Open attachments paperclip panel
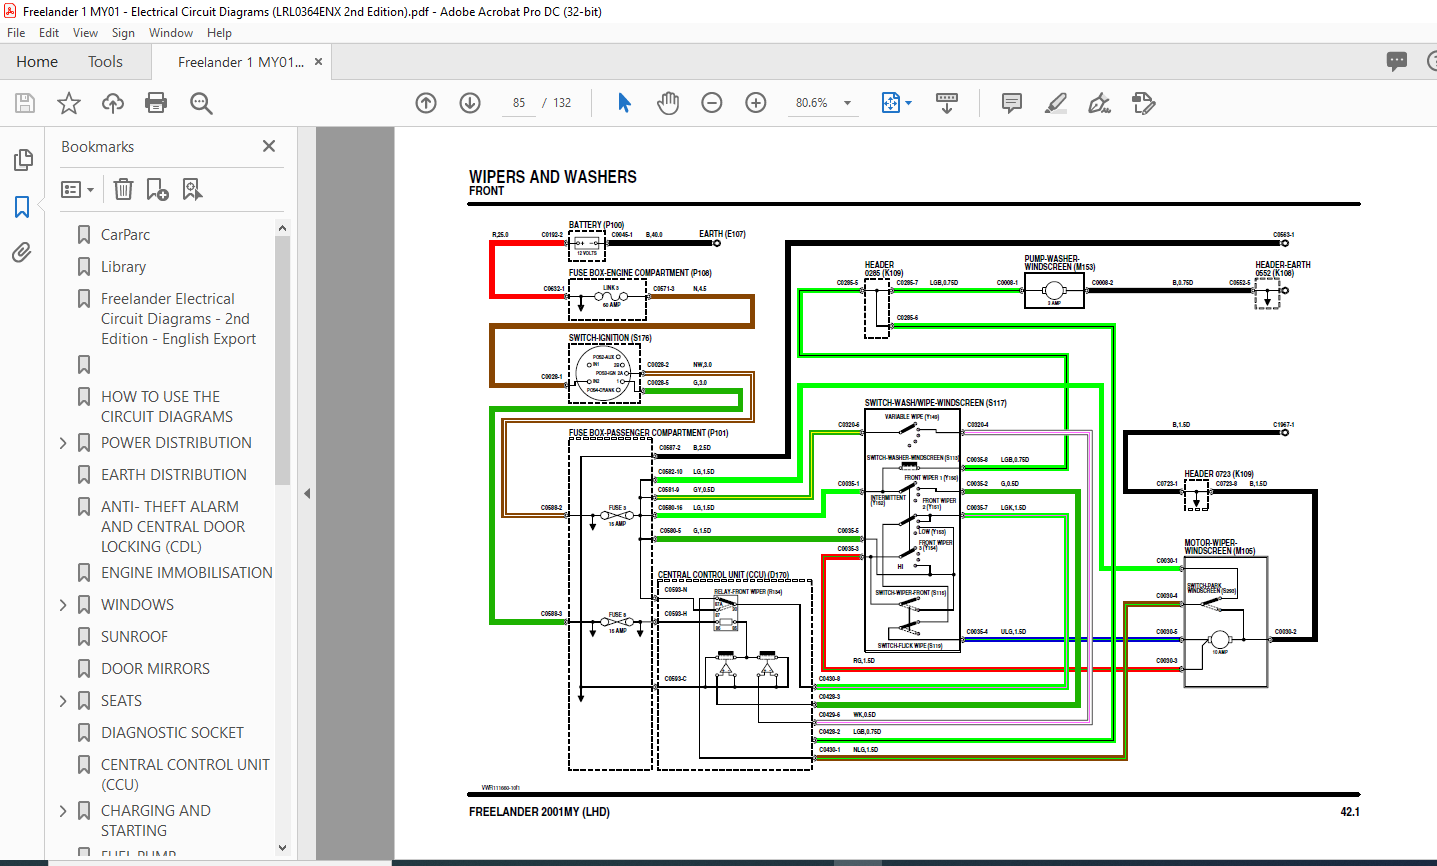Image resolution: width=1437 pixels, height=866 pixels. tap(22, 253)
